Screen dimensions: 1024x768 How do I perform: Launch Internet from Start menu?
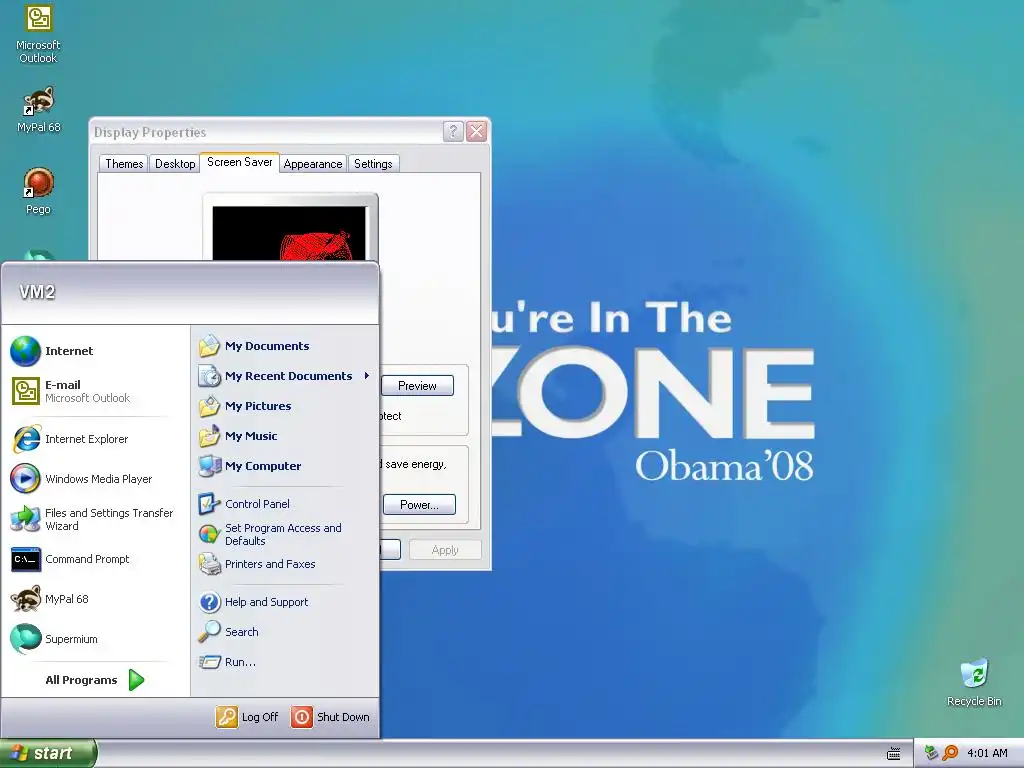[x=95, y=351]
